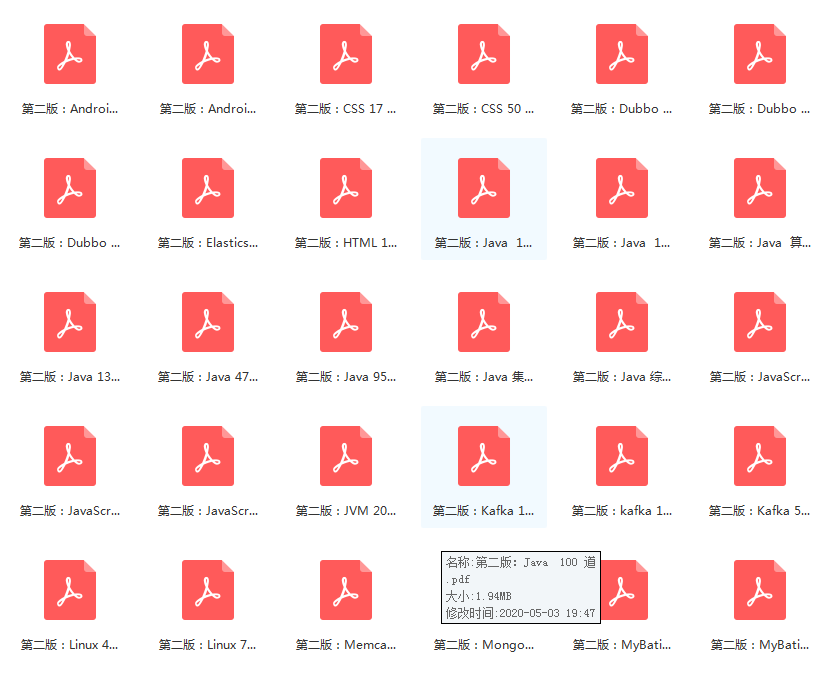Select the 第二版：Linux 4... file name
The width and height of the screenshot is (831, 680).
(69, 645)
